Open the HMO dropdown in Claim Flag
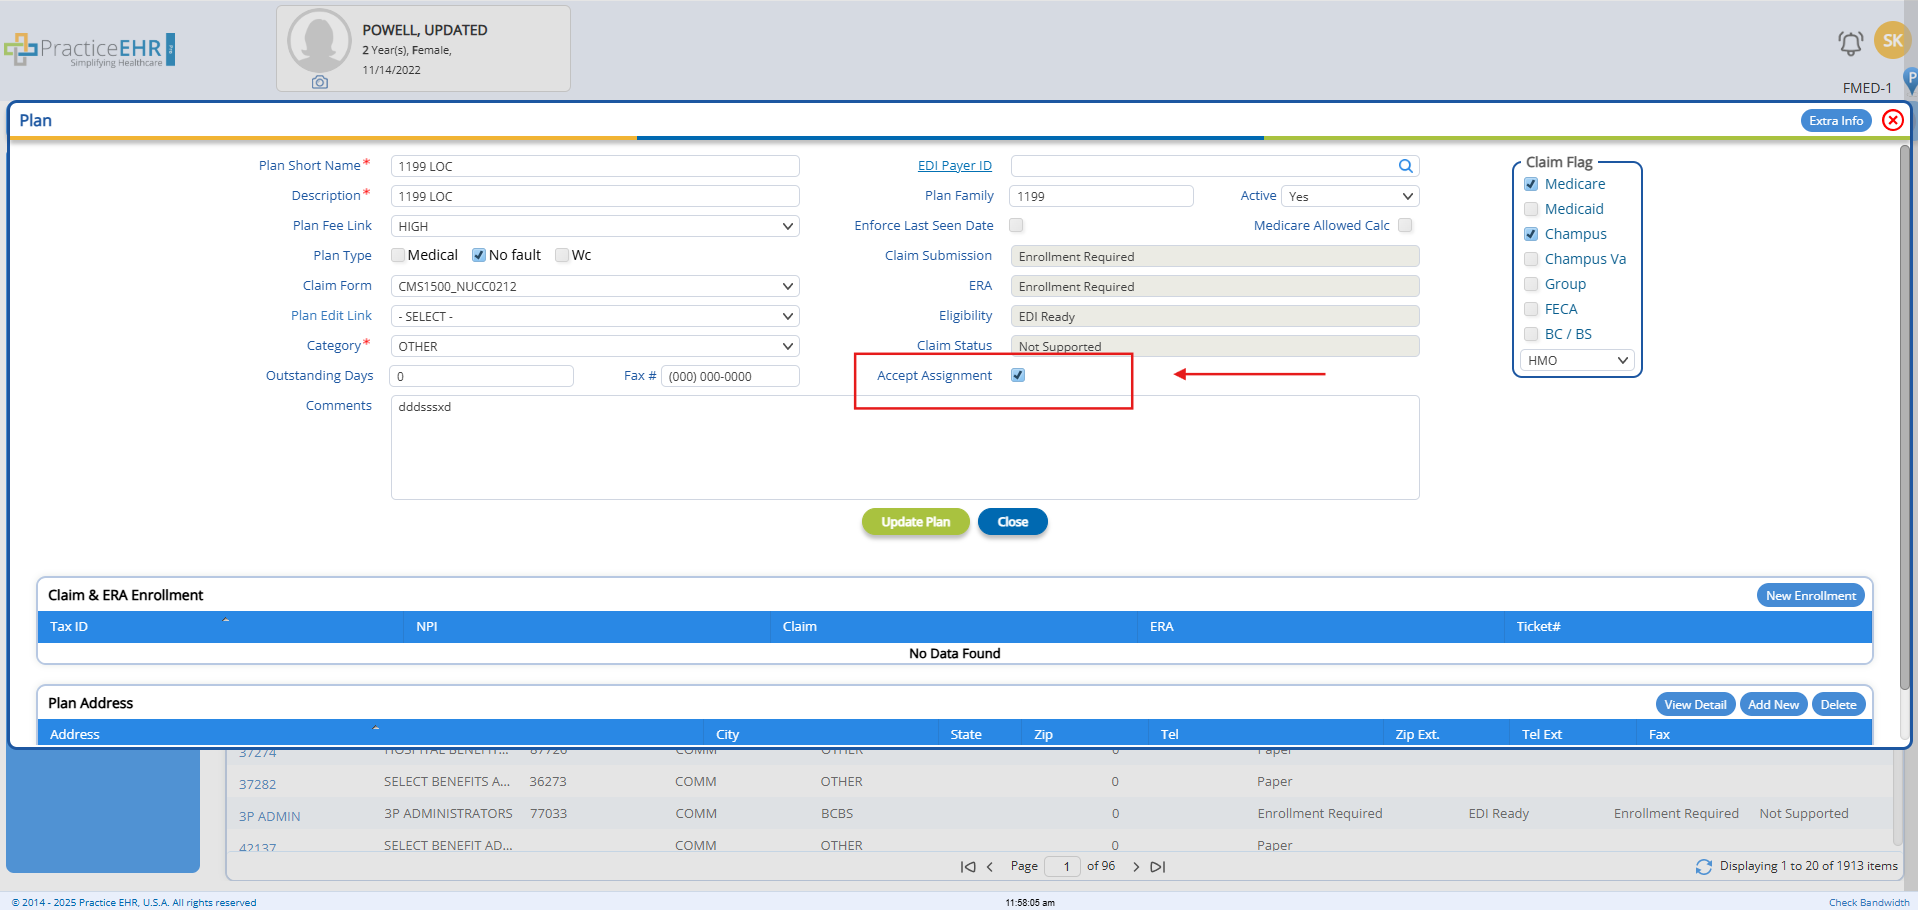The height and width of the screenshot is (910, 1918). point(1577,360)
